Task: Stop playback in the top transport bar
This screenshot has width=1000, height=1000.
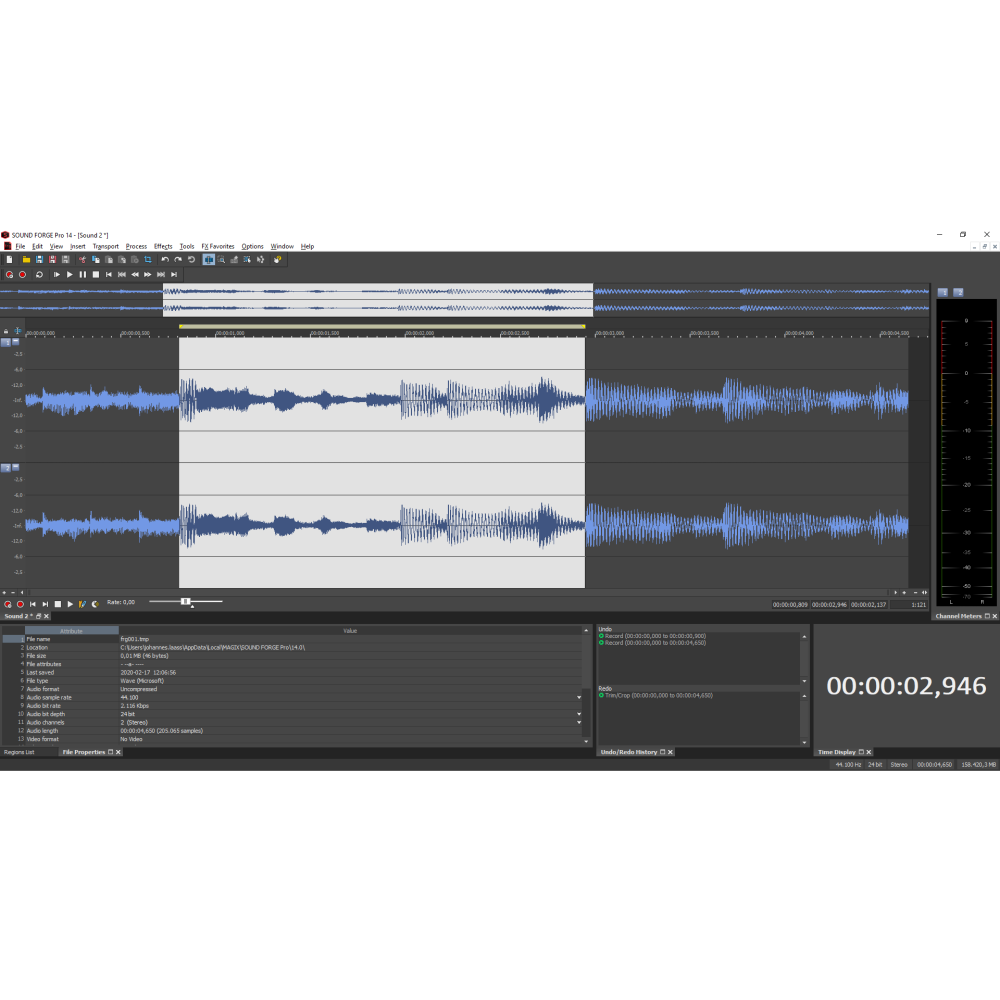Action: [x=96, y=274]
